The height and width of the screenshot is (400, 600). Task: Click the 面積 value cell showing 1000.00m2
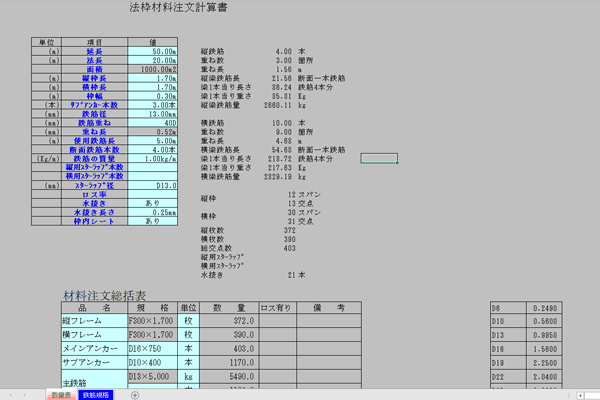pyautogui.click(x=155, y=68)
